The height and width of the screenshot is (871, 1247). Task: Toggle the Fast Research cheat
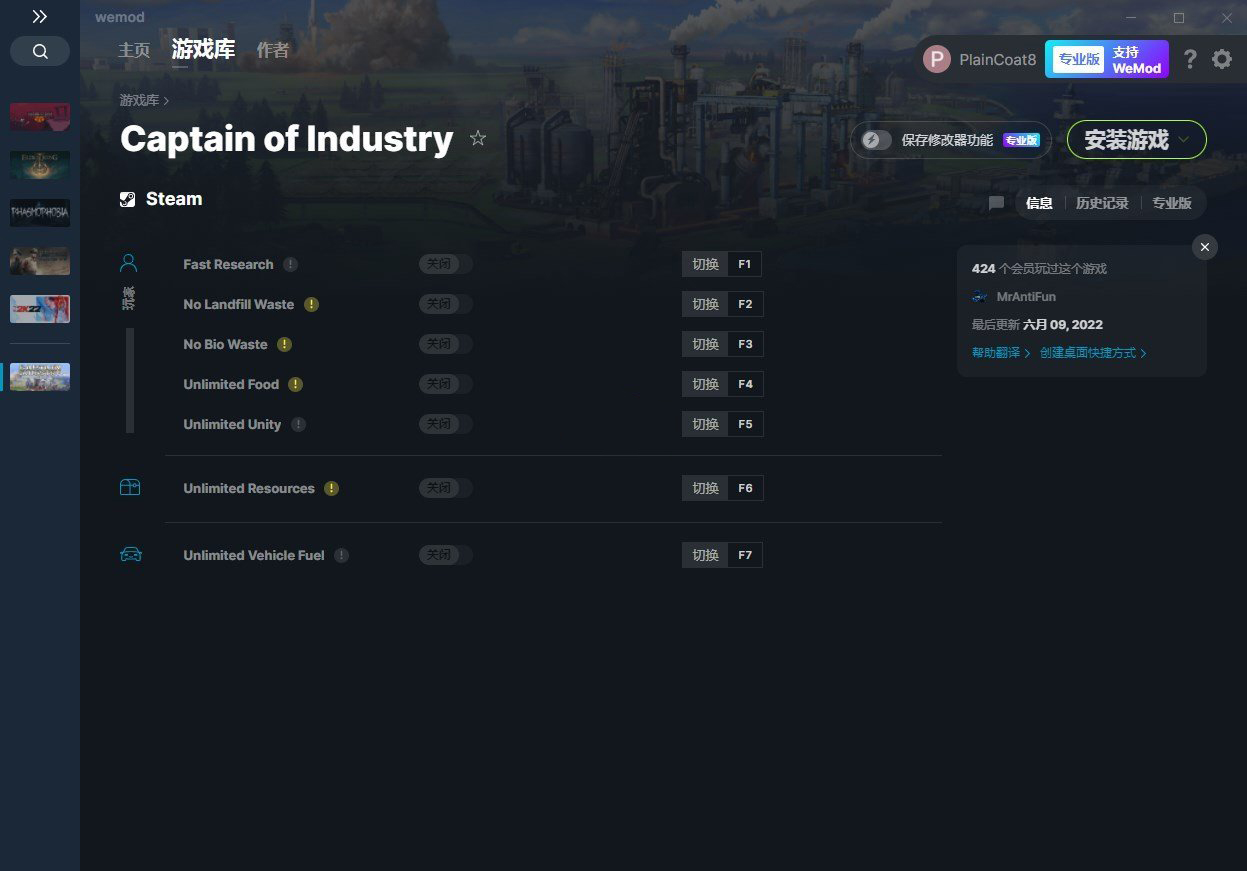(x=445, y=264)
